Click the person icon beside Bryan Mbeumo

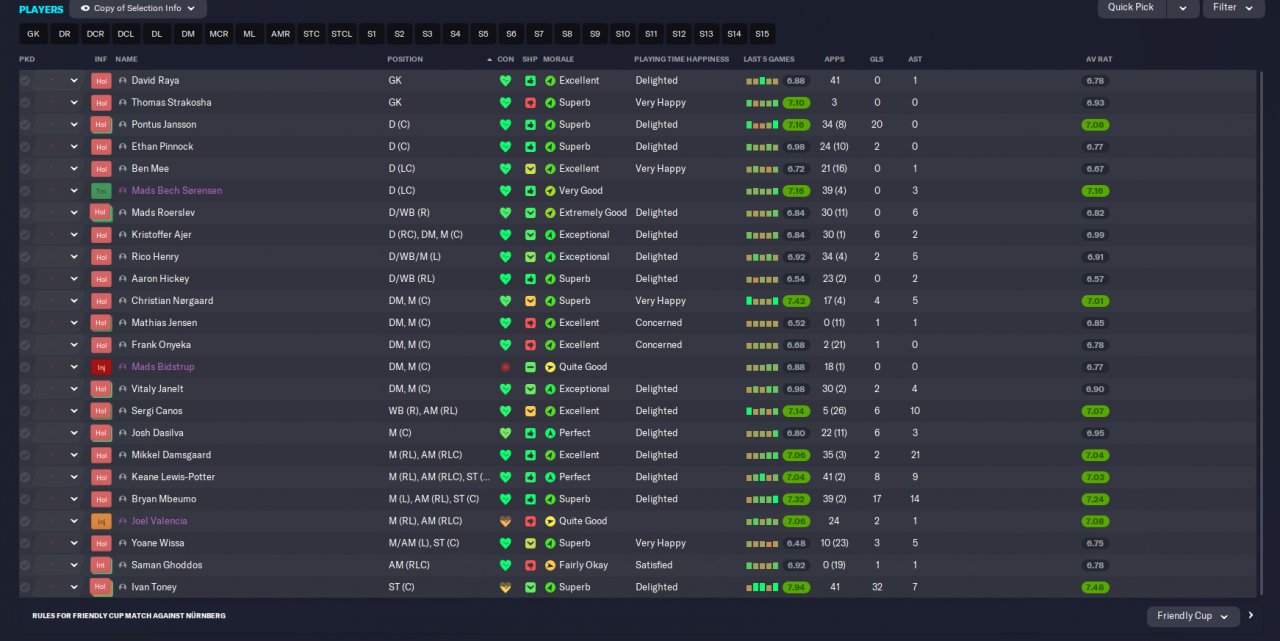tap(123, 499)
